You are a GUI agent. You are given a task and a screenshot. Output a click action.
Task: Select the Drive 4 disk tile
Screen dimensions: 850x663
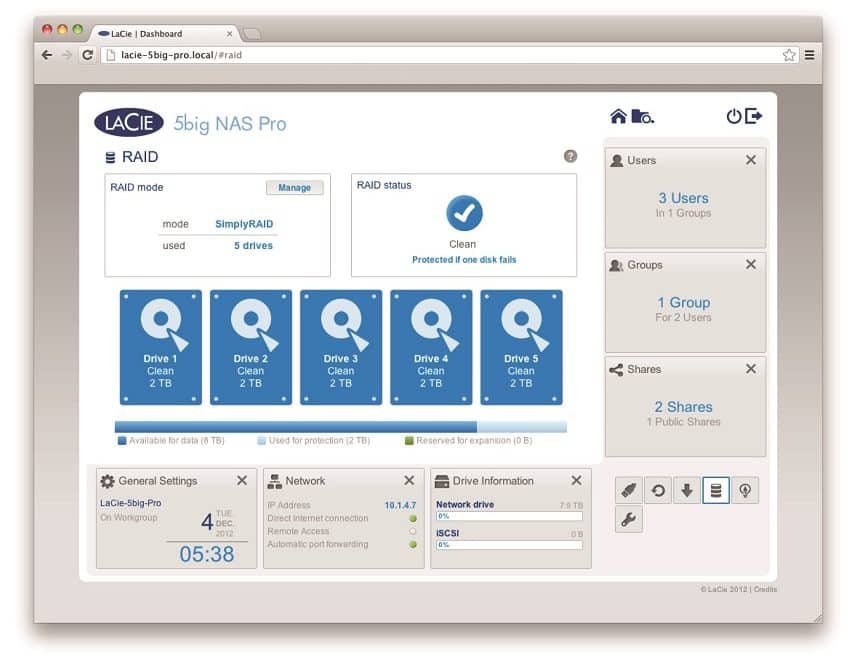[431, 347]
